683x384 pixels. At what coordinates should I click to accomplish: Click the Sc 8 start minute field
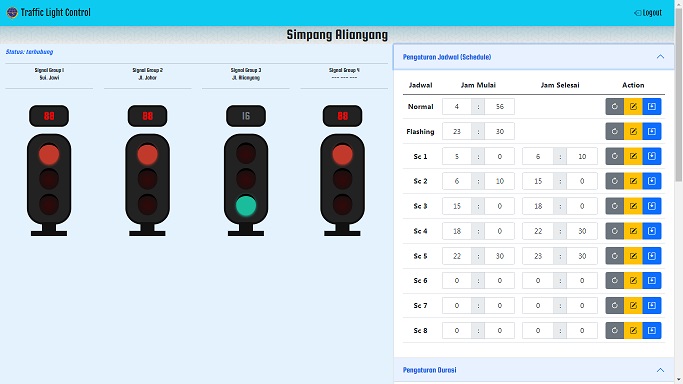pos(500,330)
